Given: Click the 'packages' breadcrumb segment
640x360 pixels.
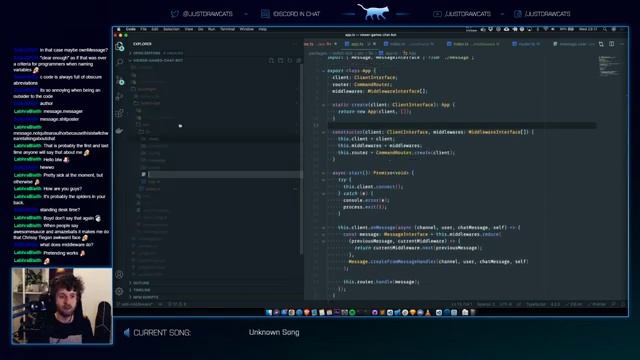Looking at the screenshot, I should pos(318,53).
